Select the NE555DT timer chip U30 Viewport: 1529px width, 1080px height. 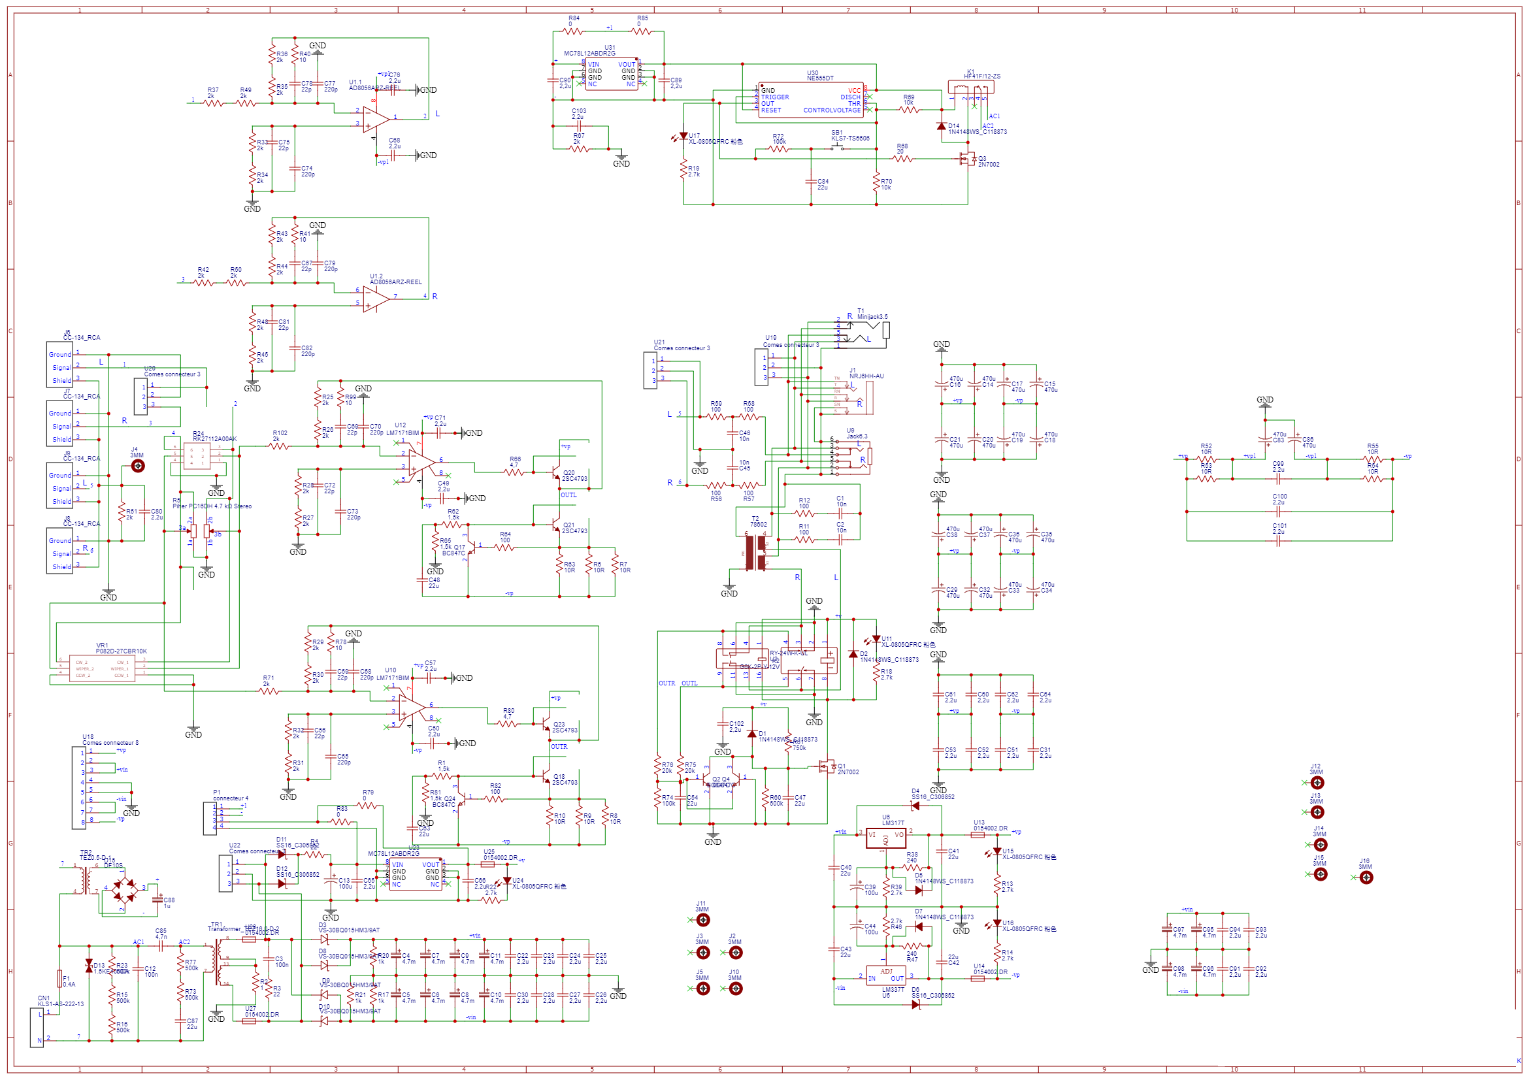pyautogui.click(x=810, y=99)
